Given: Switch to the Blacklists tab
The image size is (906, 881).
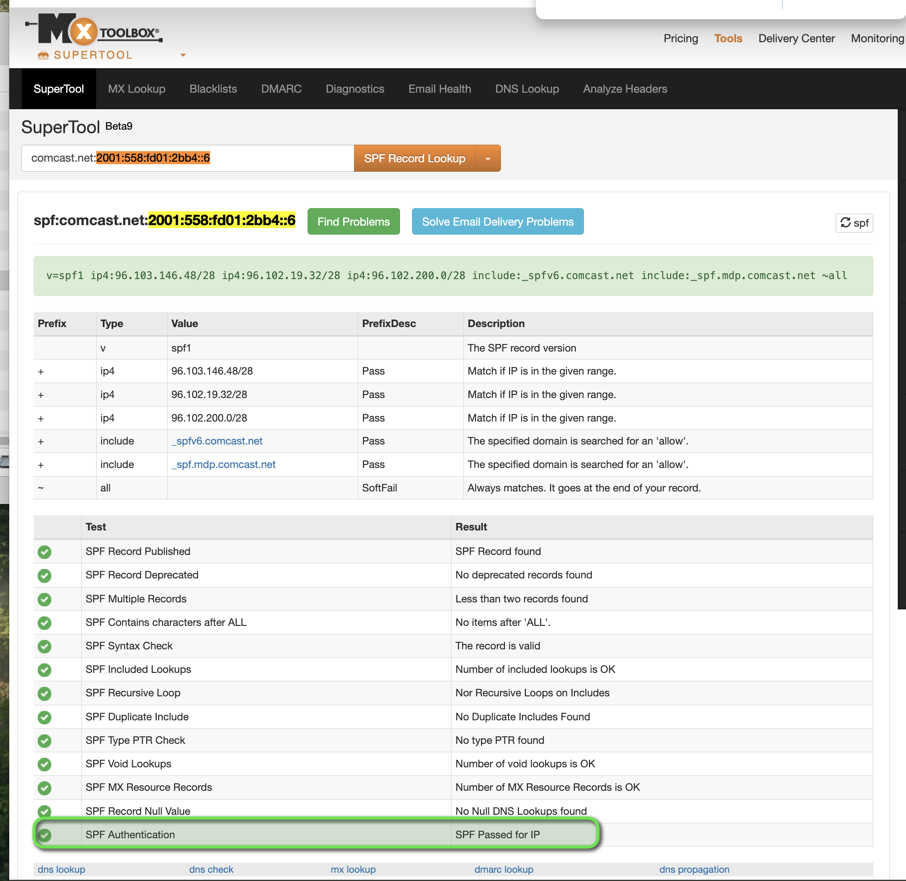Looking at the screenshot, I should [x=213, y=89].
